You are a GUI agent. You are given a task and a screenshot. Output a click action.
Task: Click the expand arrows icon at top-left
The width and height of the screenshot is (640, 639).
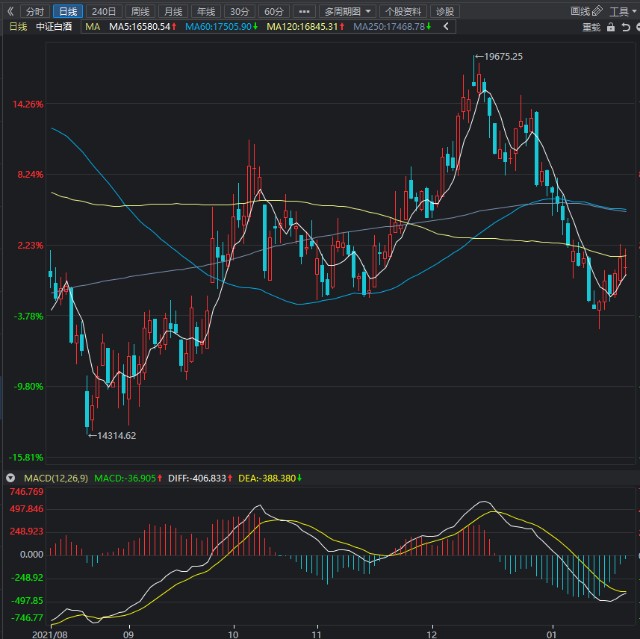10,11
